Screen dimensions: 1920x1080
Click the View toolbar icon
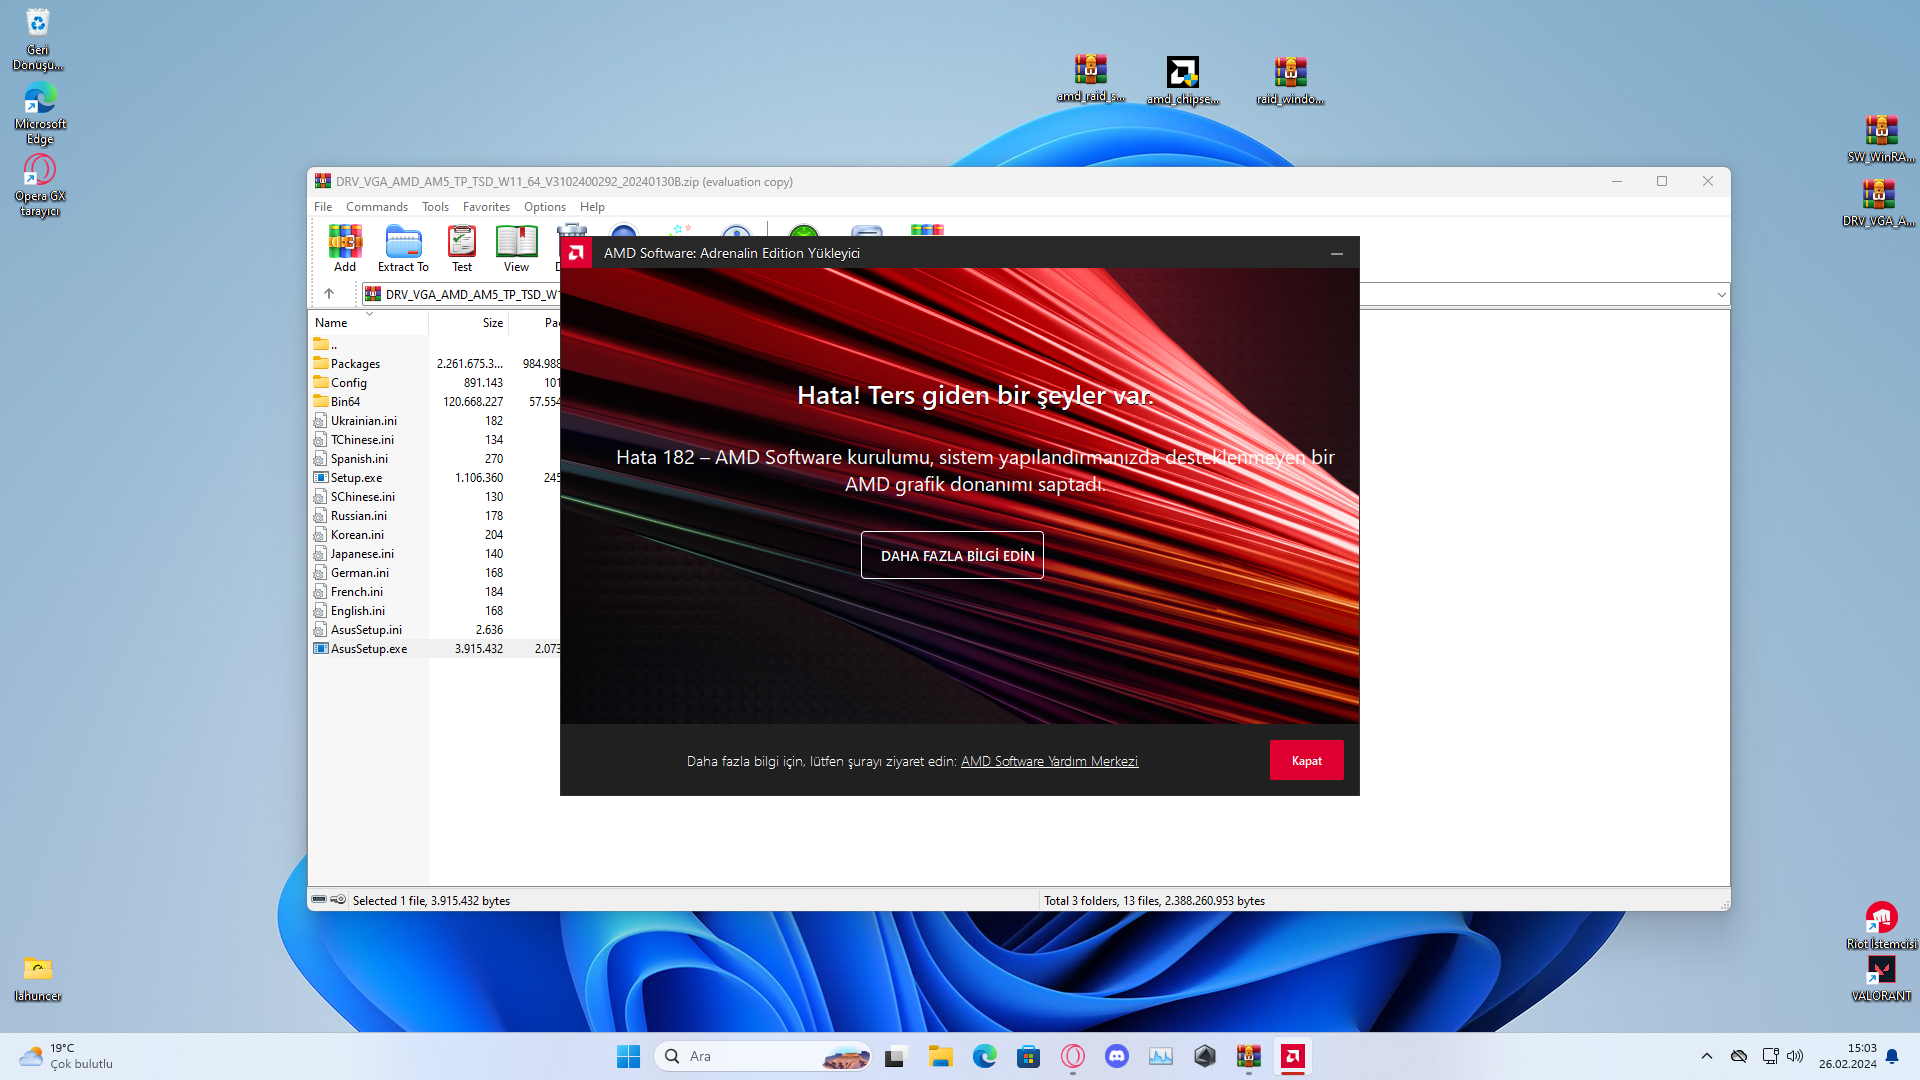click(516, 247)
